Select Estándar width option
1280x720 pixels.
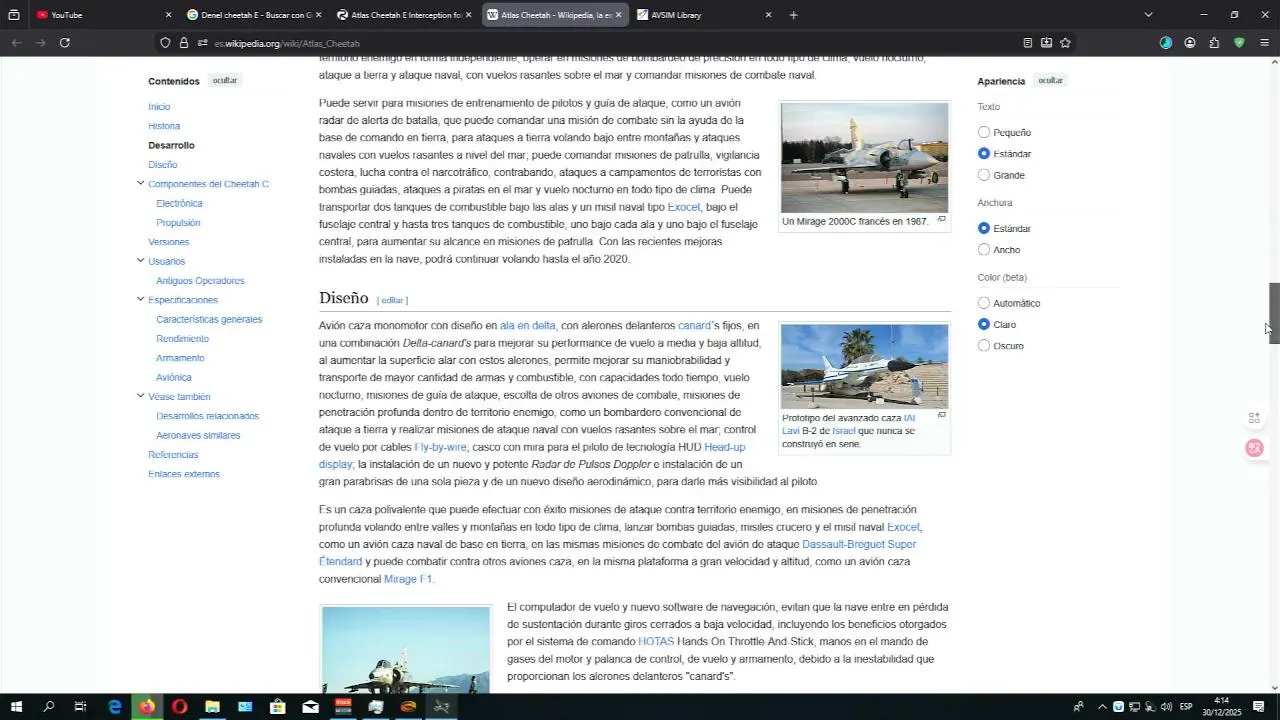(x=984, y=229)
